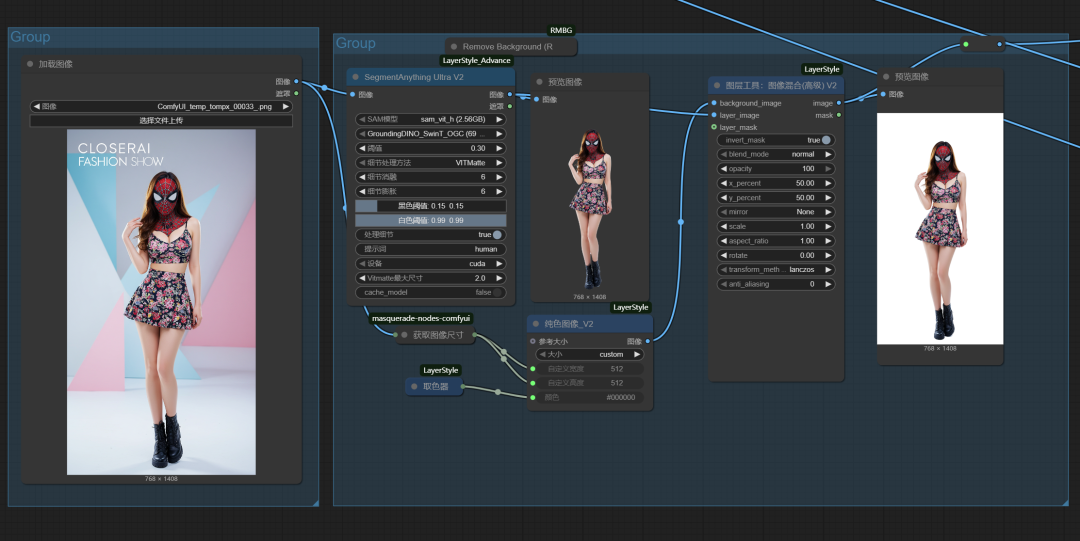Image resolution: width=1080 pixels, height=541 pixels.
Task: Collapse the 图层工具:图像混合 node title dot
Action: [717, 85]
